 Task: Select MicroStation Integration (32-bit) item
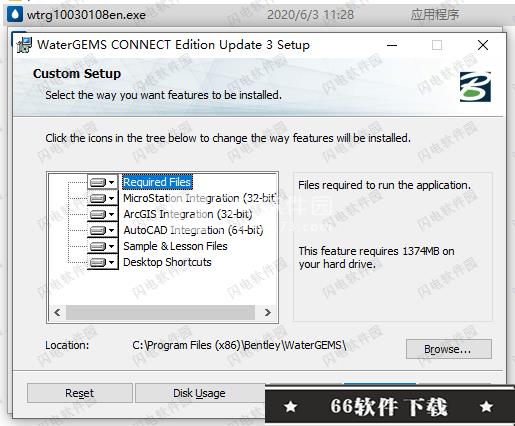[200, 198]
